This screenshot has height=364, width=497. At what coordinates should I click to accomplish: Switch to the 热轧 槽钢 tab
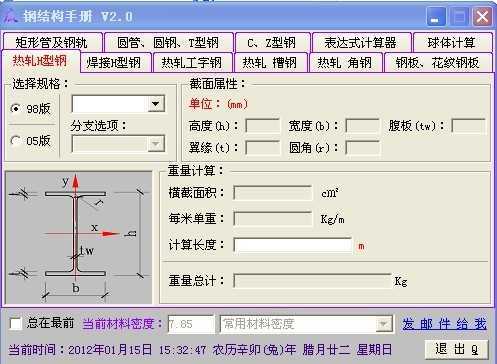coord(270,62)
